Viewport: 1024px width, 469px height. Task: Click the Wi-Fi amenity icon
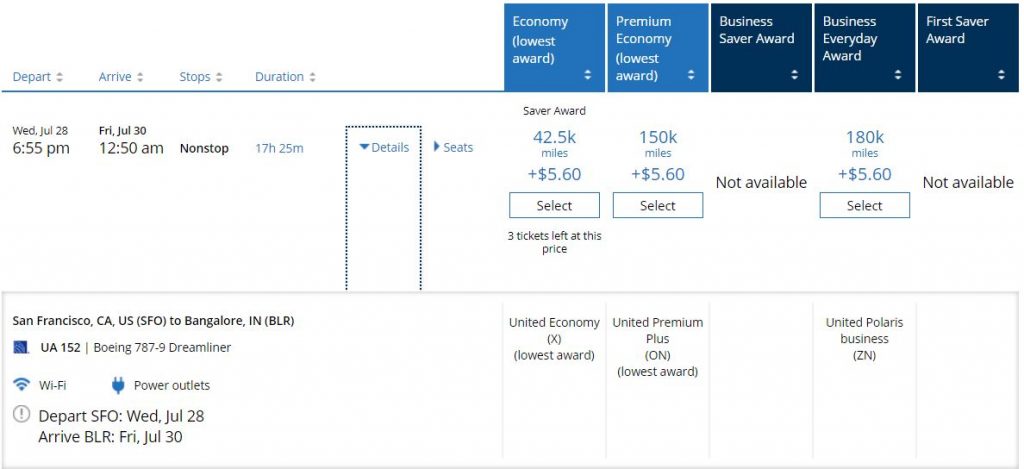[x=21, y=385]
